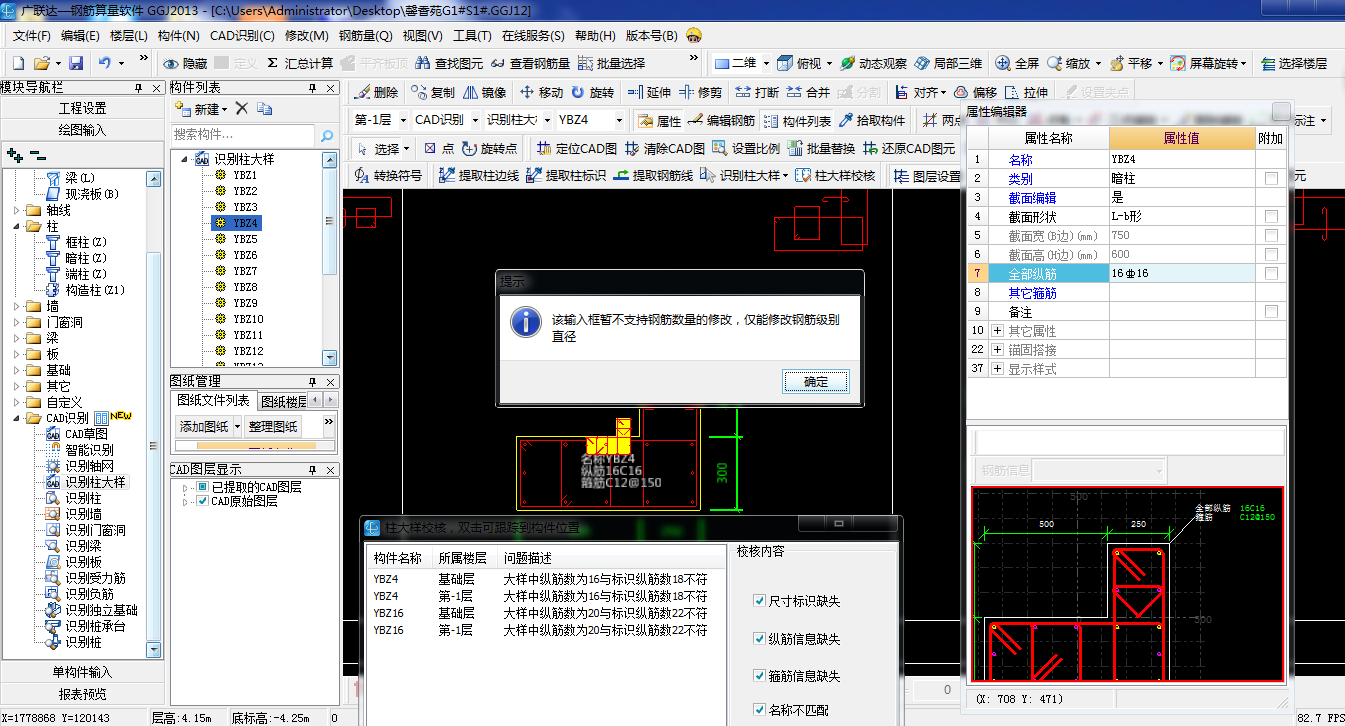Run 汇总计算 sum calculation
This screenshot has height=726, width=1345.
pos(301,63)
